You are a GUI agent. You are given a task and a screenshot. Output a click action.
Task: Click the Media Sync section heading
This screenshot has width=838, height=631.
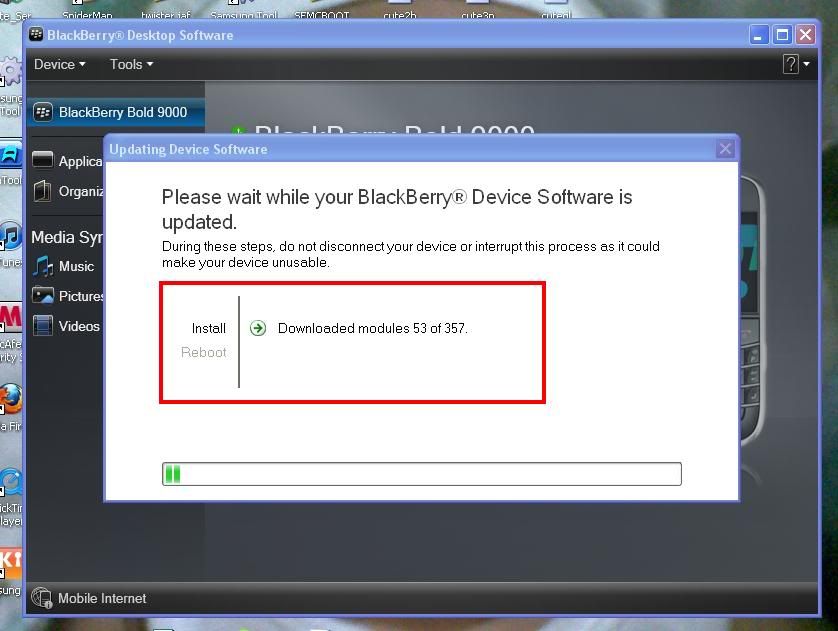click(66, 237)
